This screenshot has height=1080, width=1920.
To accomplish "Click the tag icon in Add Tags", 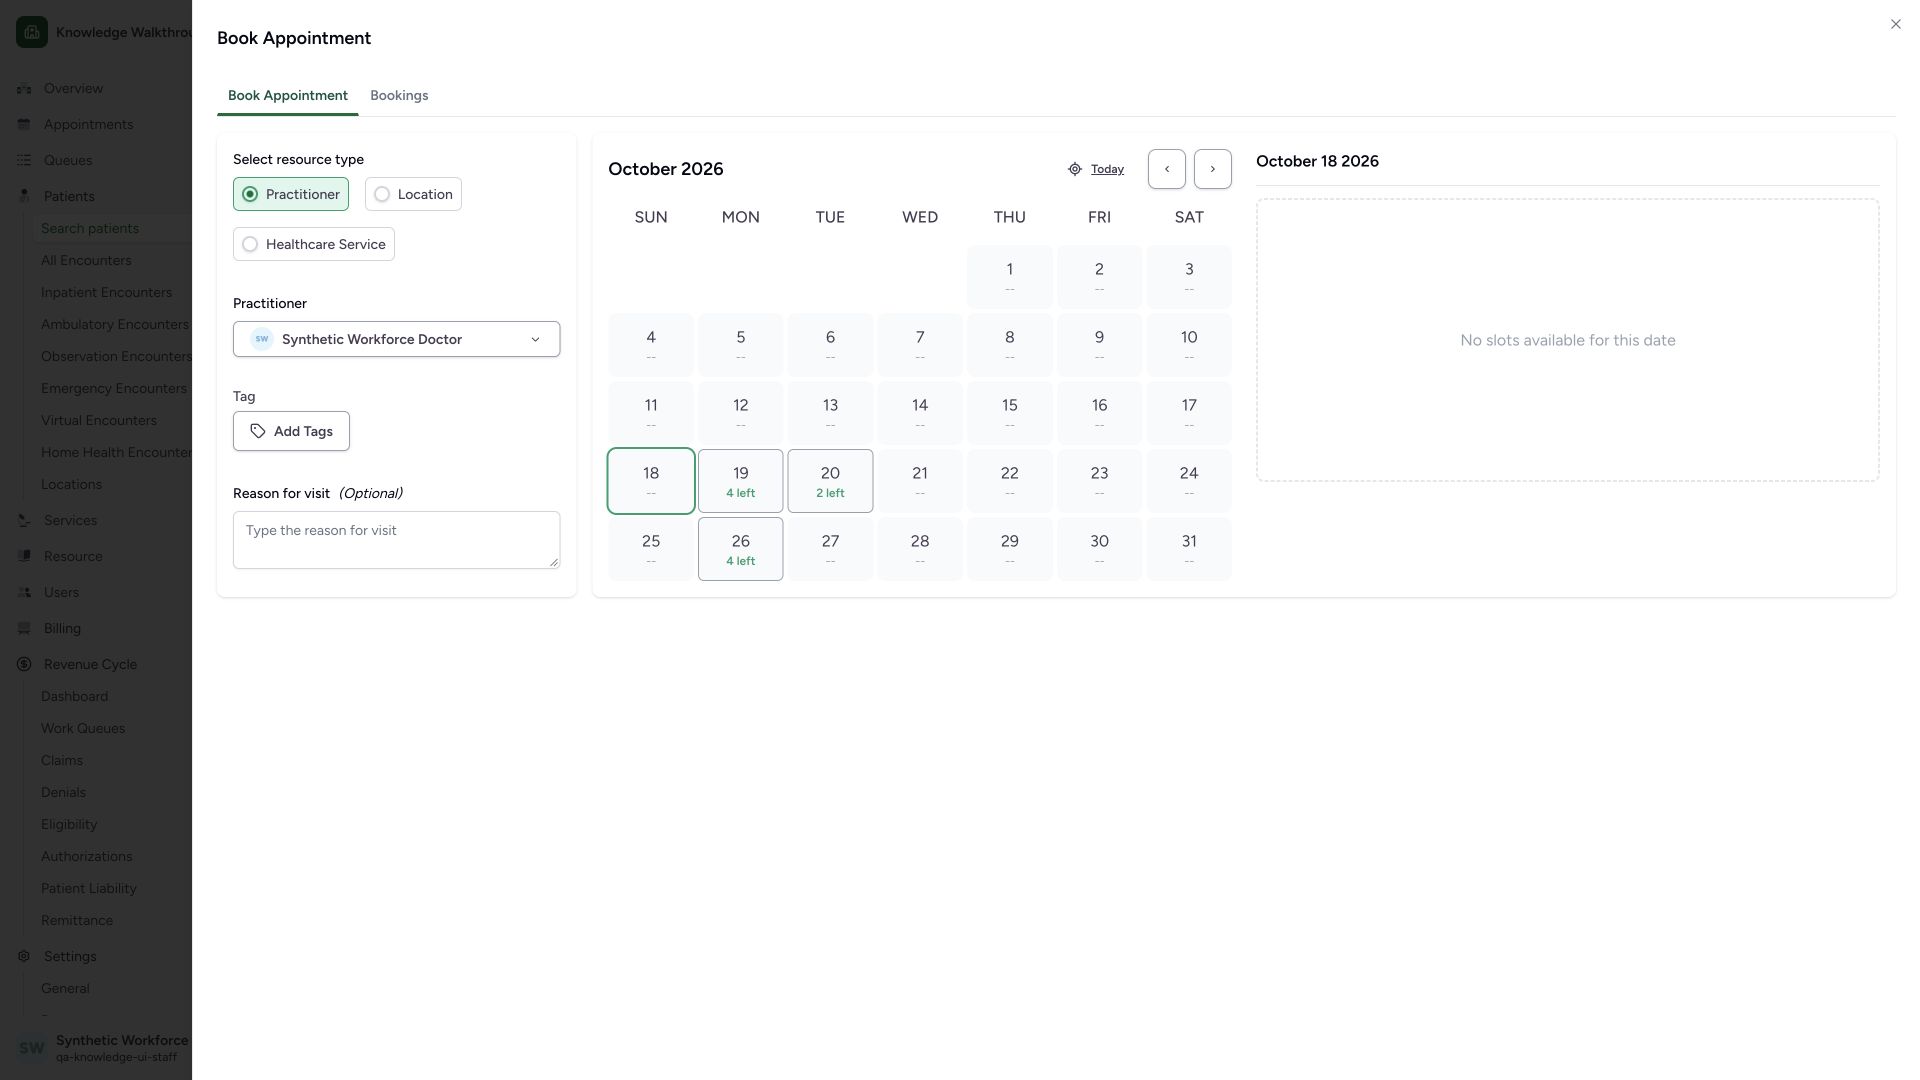I will pyautogui.click(x=258, y=431).
